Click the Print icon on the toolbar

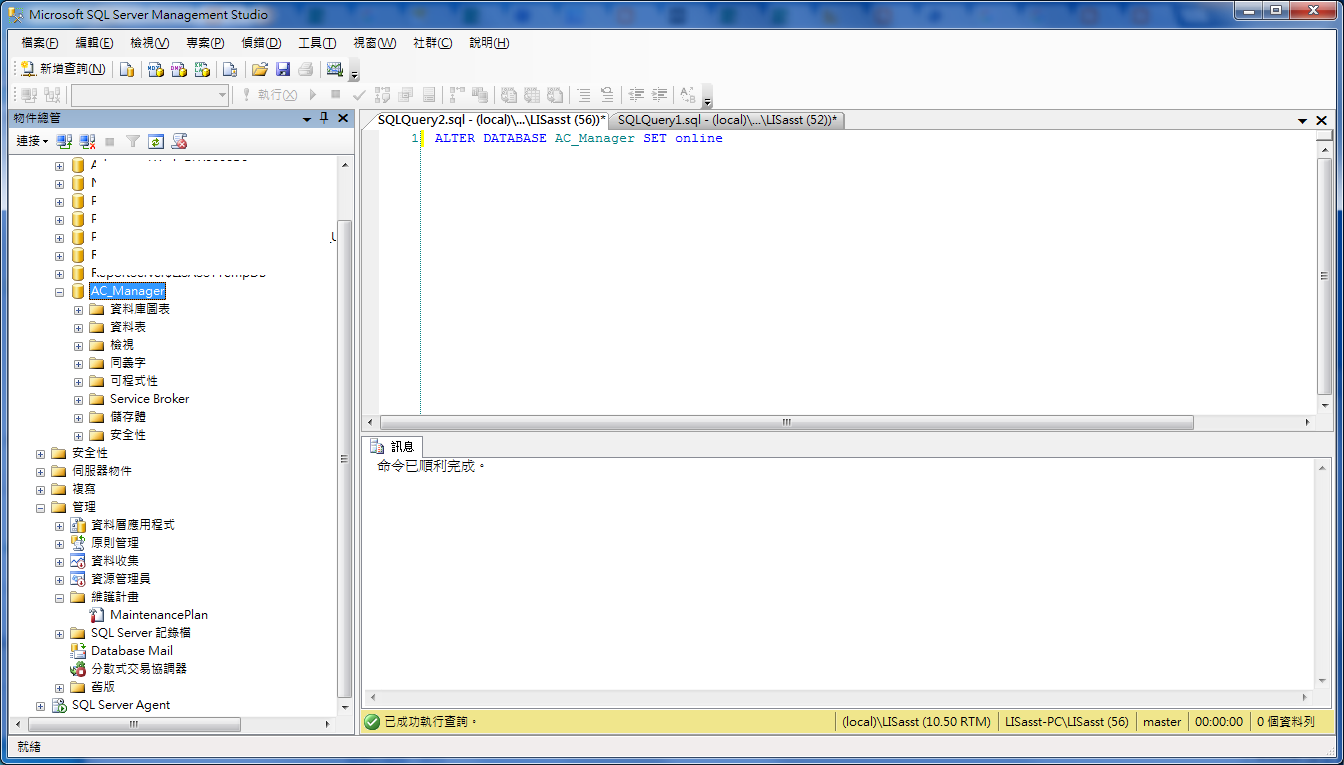click(x=307, y=71)
